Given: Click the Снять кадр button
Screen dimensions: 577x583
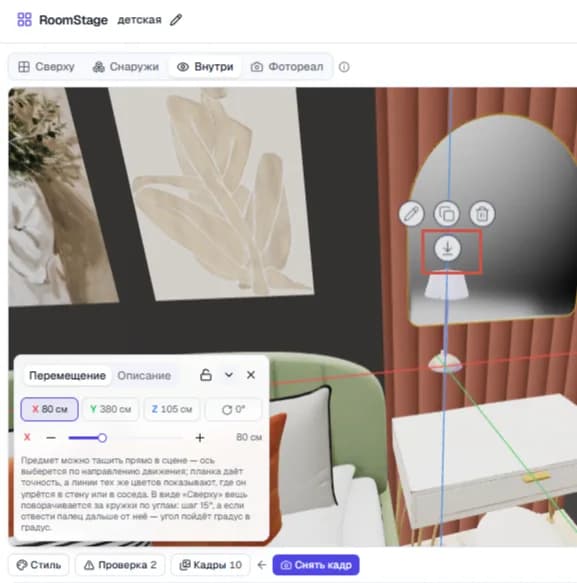Looking at the screenshot, I should tap(316, 565).
